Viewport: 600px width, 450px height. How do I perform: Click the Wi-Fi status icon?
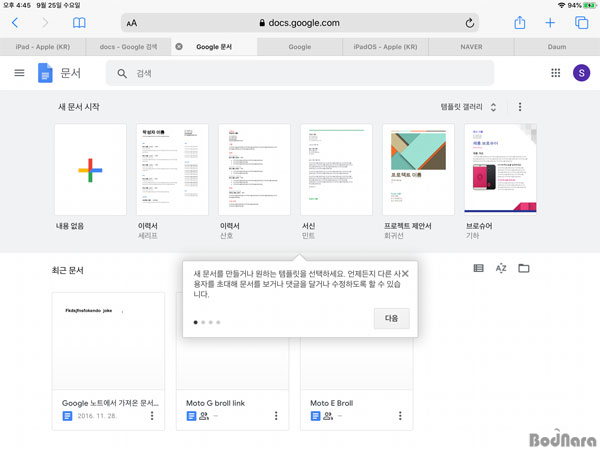click(561, 5)
